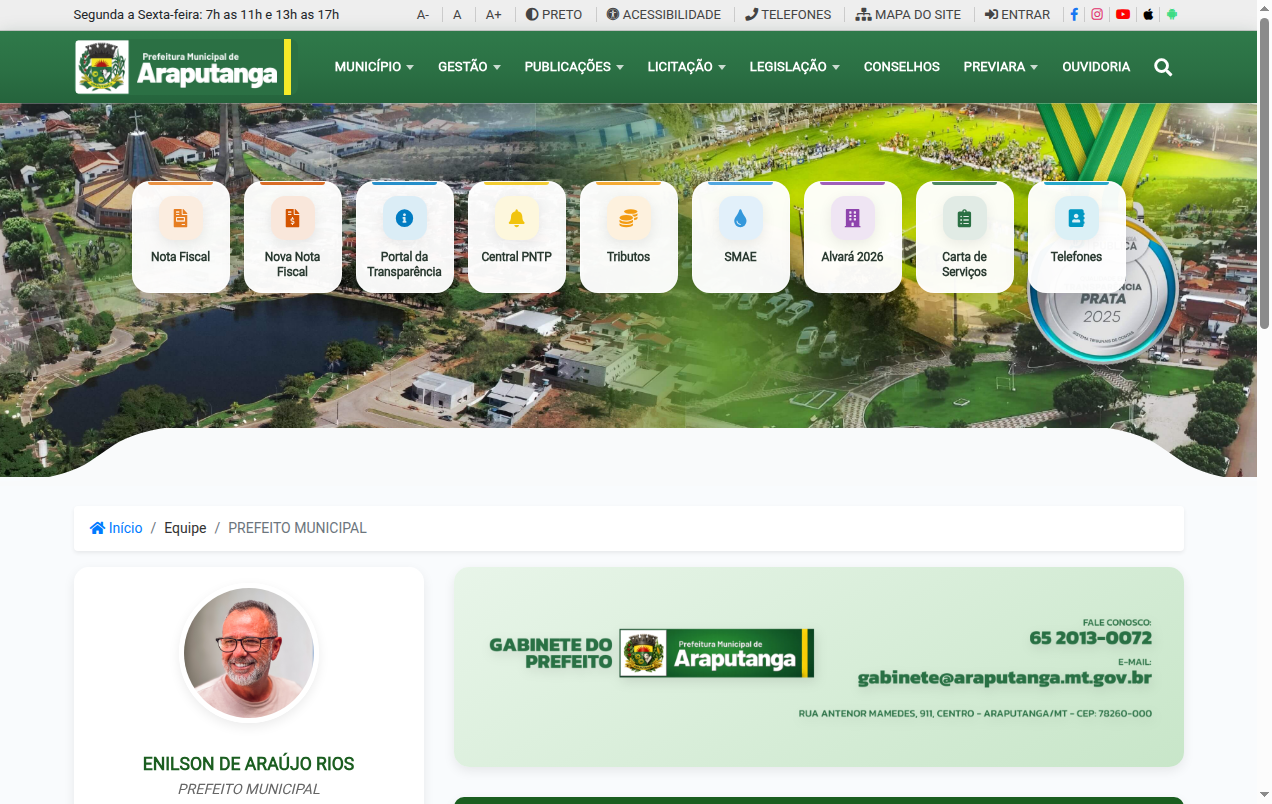Click the Prata 2025 medal image
The height and width of the screenshot is (804, 1272).
click(x=1103, y=290)
